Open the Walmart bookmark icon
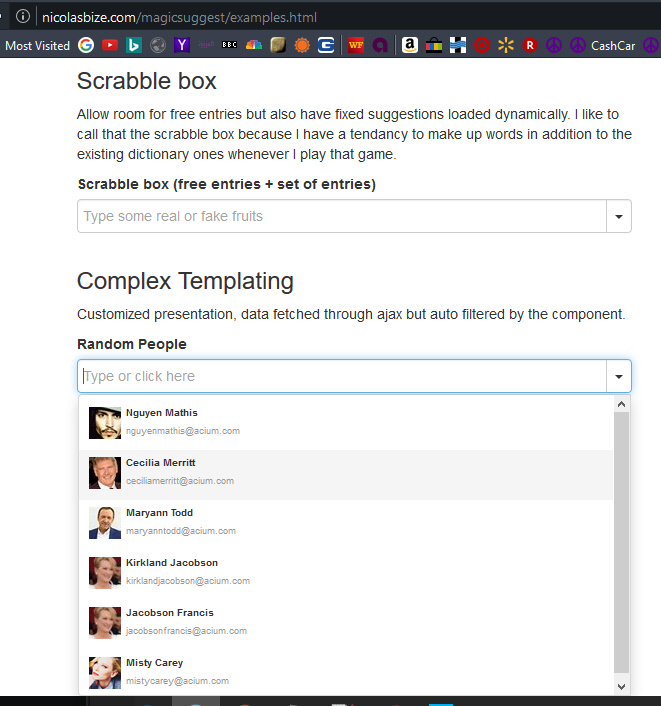The image size is (661, 706). 506,45
